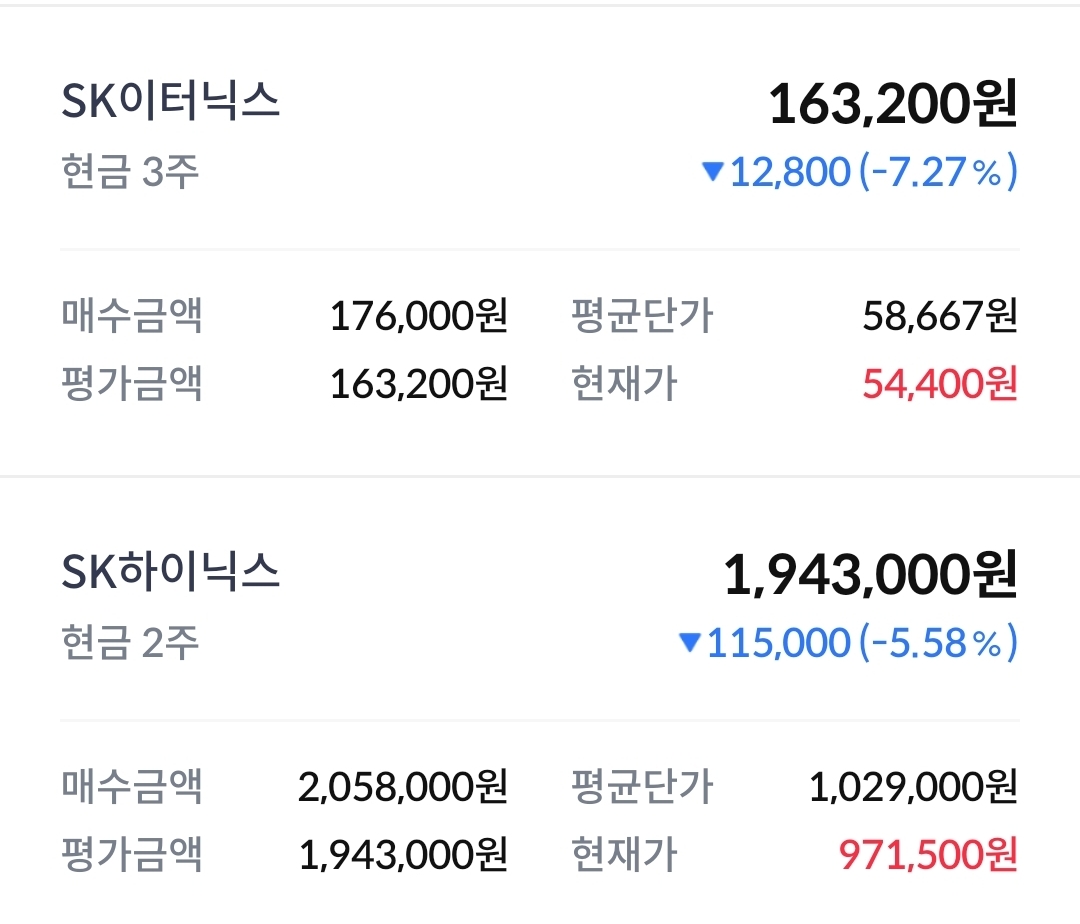Screen dimensions: 1080x924
Task: Click the average price value 1,029,000원
Action: 913,788
